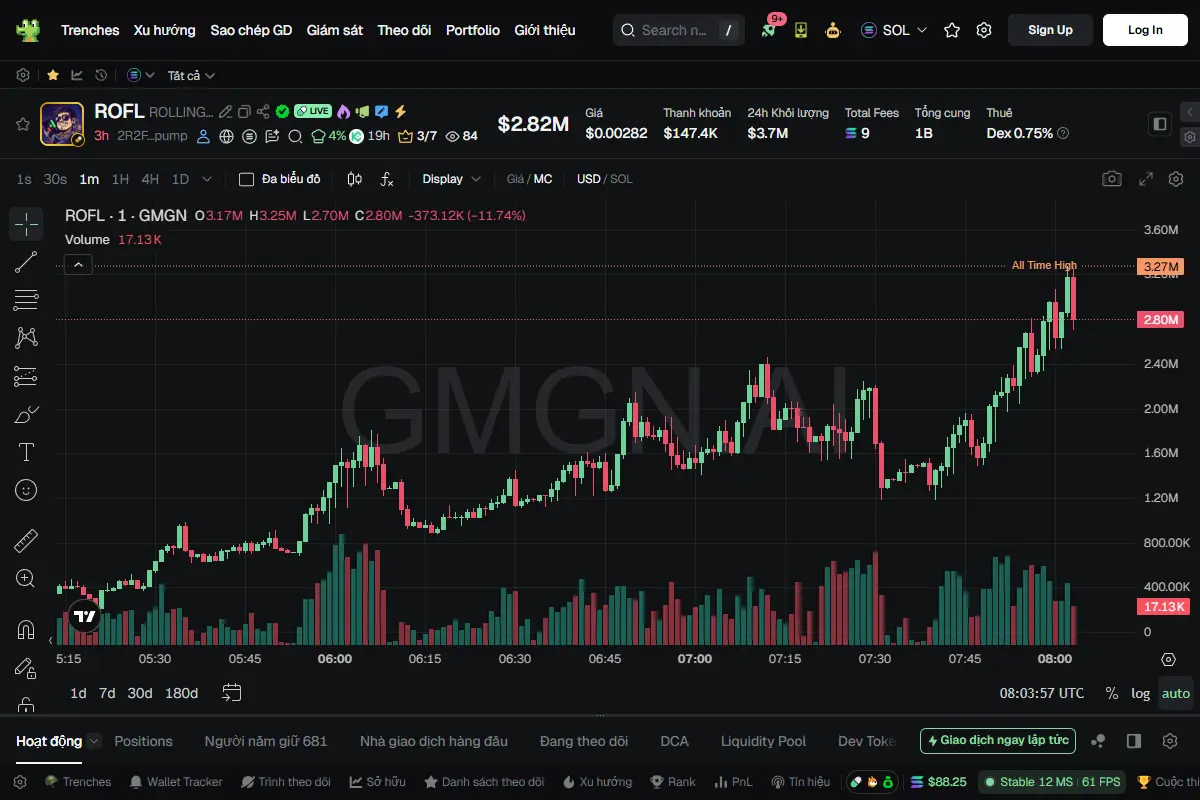Click the candlestick chart type icon
The height and width of the screenshot is (800, 1200).
tap(354, 179)
